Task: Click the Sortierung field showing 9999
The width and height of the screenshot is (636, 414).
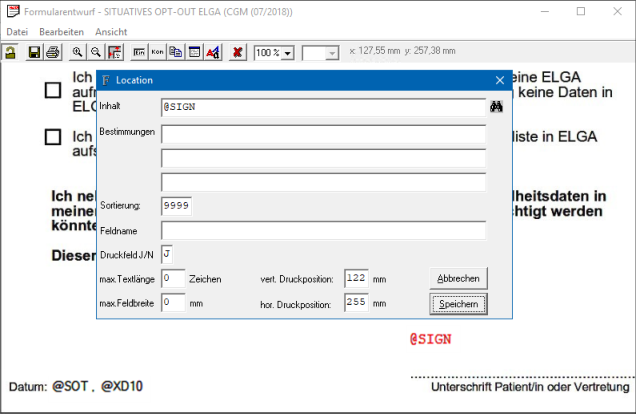Action: click(x=176, y=206)
